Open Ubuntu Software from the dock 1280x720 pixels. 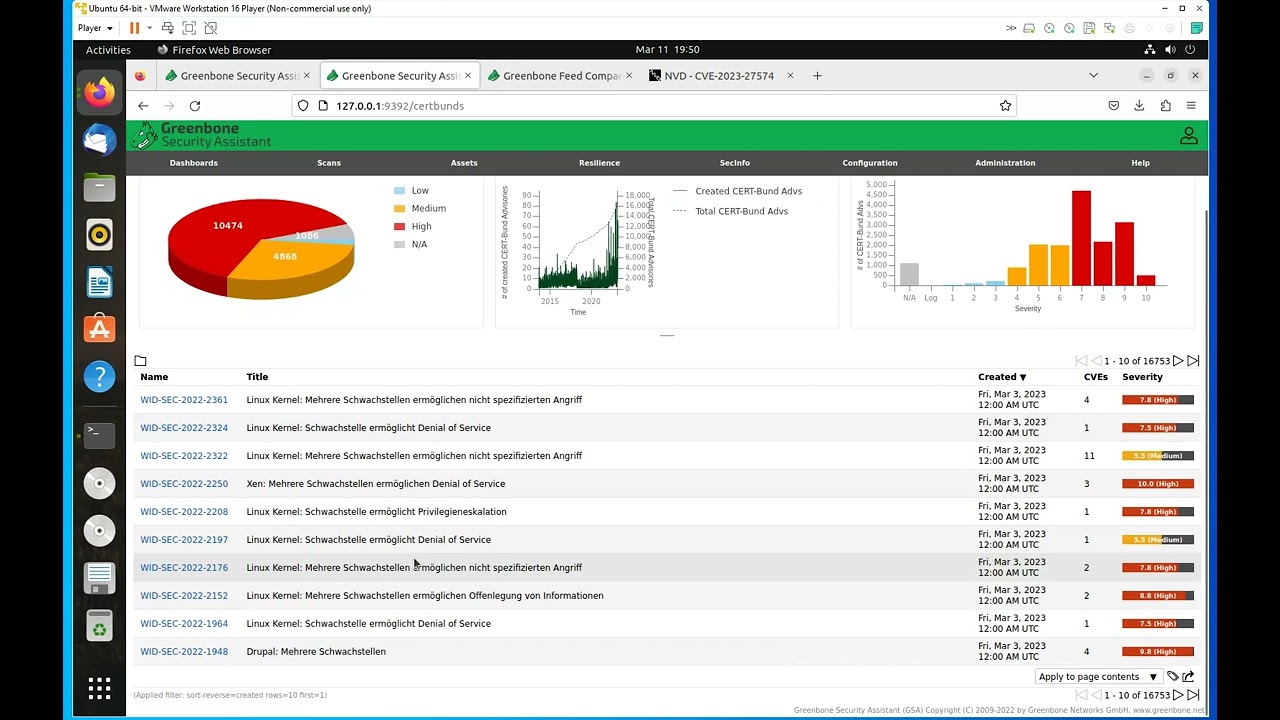[x=99, y=329]
